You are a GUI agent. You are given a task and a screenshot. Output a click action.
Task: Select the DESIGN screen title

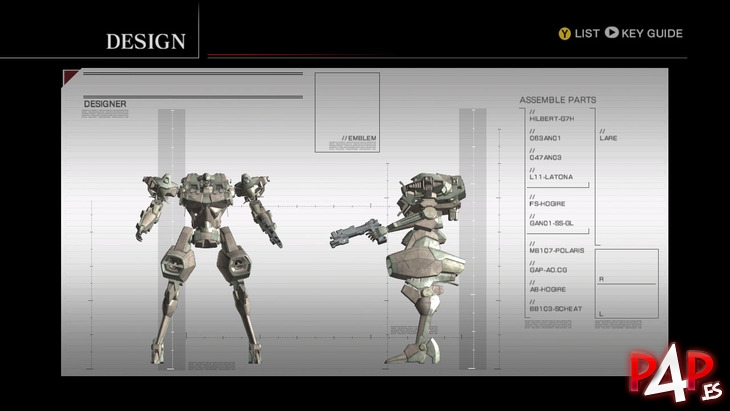(x=146, y=41)
